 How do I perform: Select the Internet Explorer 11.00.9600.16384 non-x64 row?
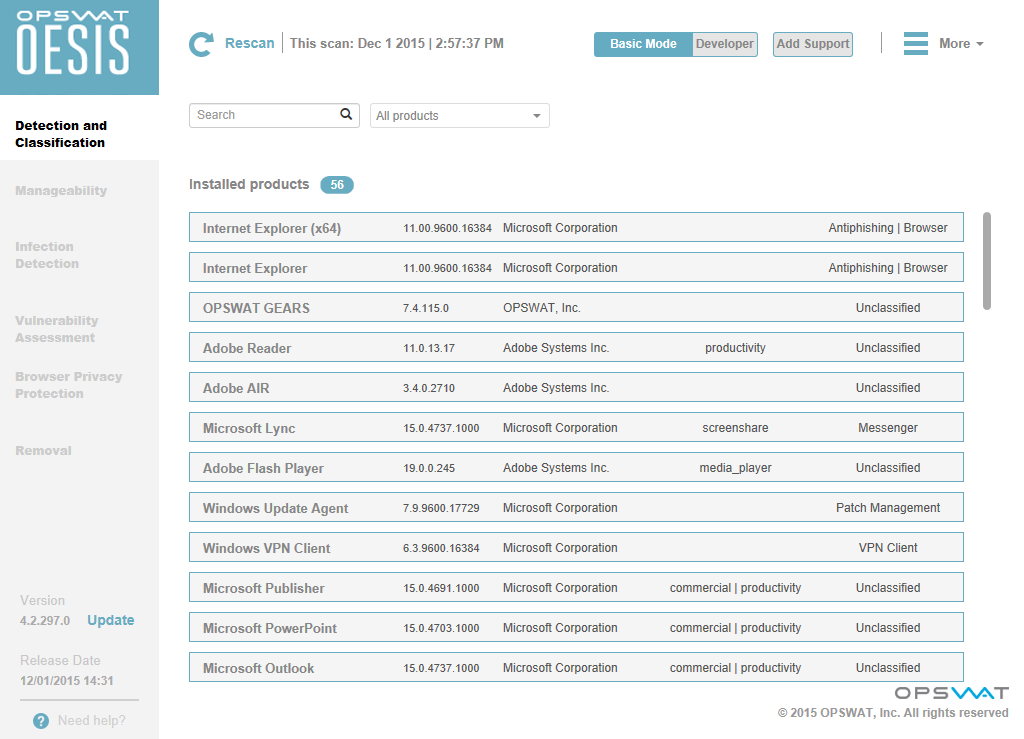(576, 267)
